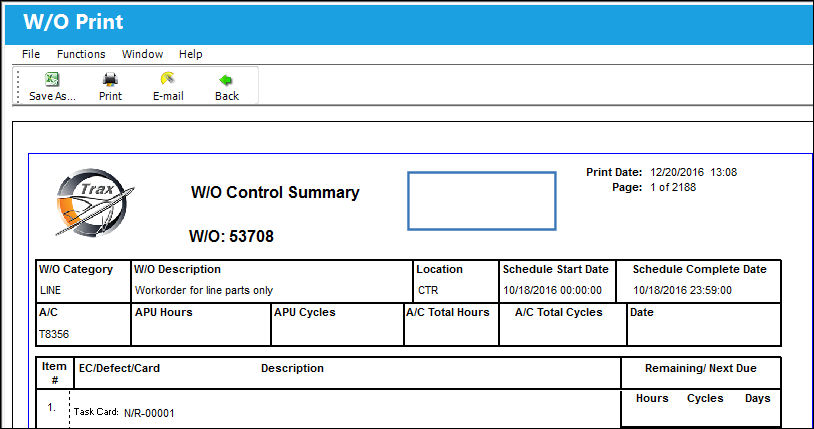Click the W/O Category column header

76,270
